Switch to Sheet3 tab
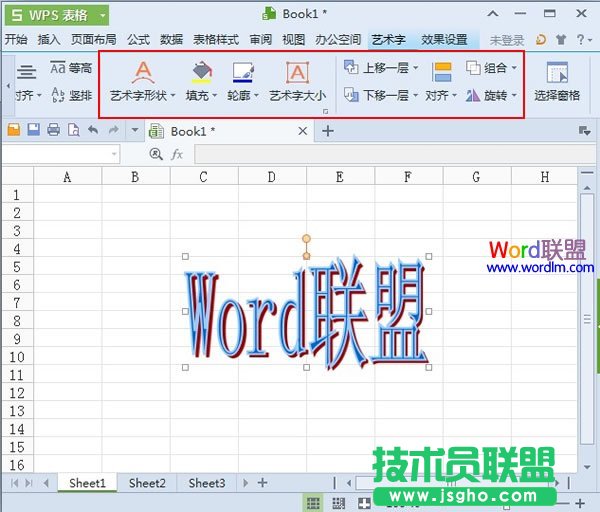This screenshot has height=512, width=600. pyautogui.click(x=207, y=483)
